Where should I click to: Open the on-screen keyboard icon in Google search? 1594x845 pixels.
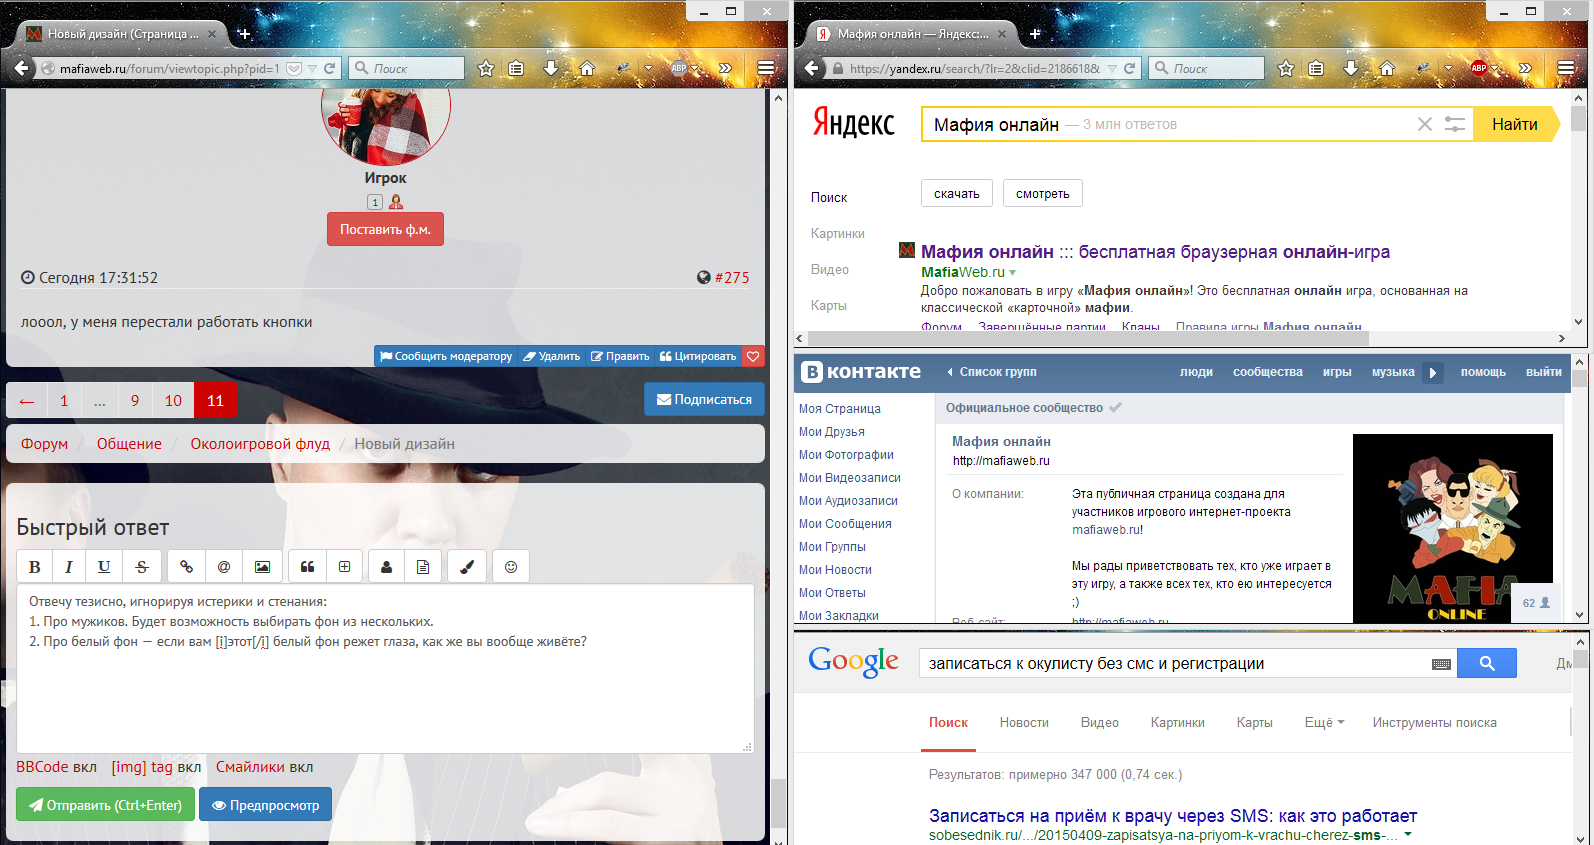pyautogui.click(x=1441, y=664)
